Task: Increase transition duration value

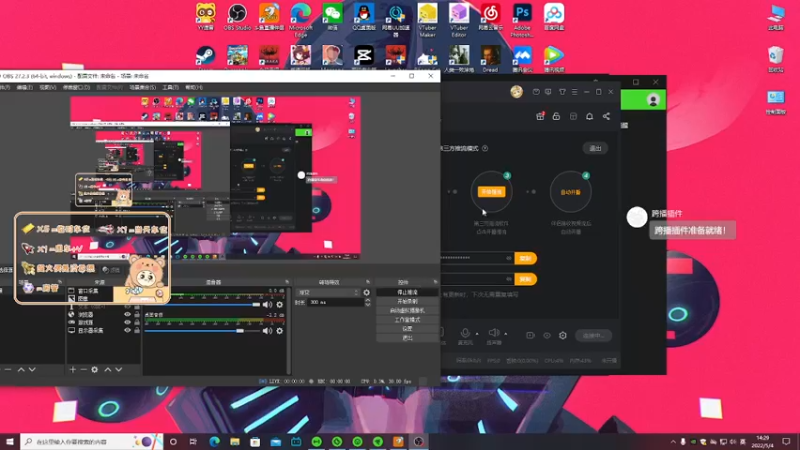Action: 367,300
